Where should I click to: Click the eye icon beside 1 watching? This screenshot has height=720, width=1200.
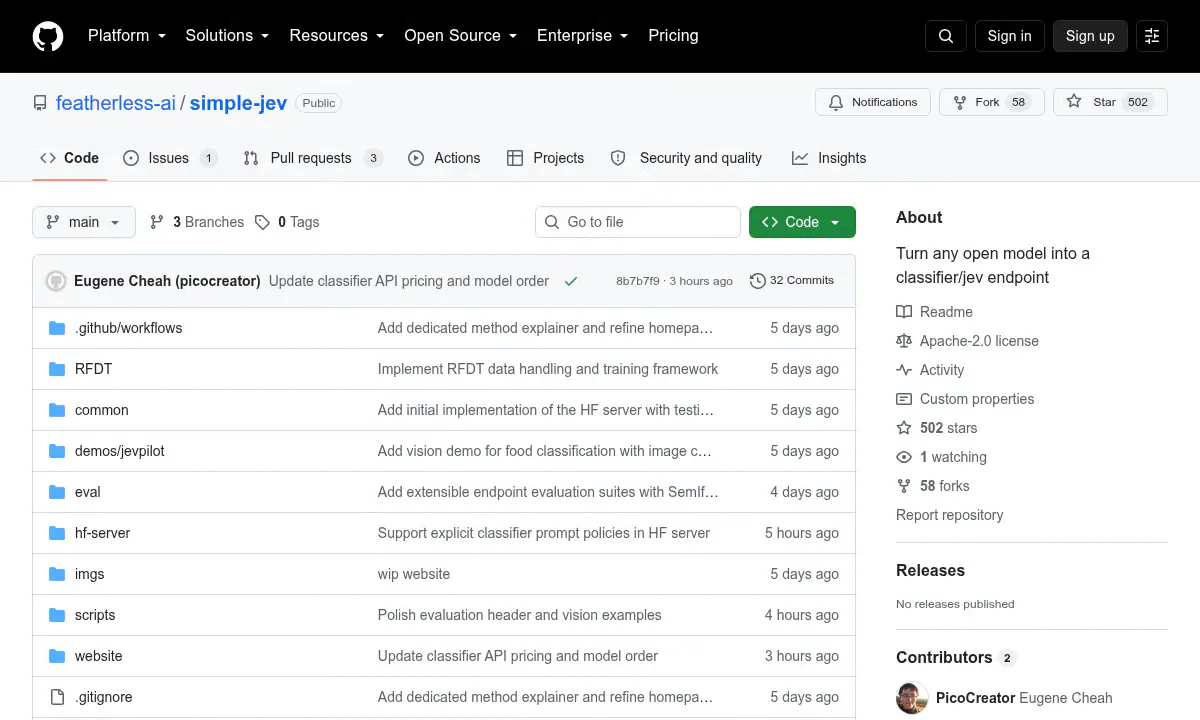point(904,457)
